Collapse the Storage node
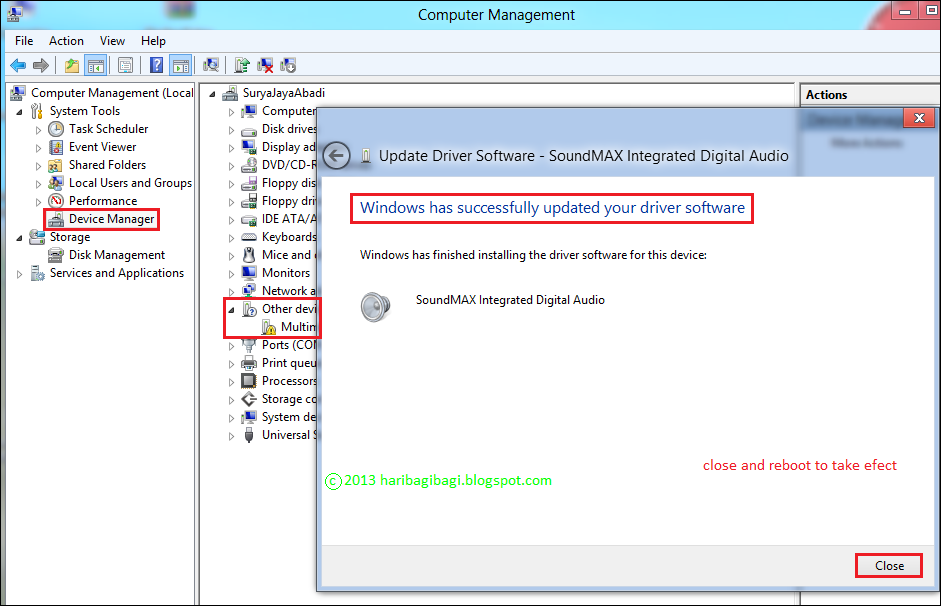The image size is (941, 606). (x=19, y=238)
